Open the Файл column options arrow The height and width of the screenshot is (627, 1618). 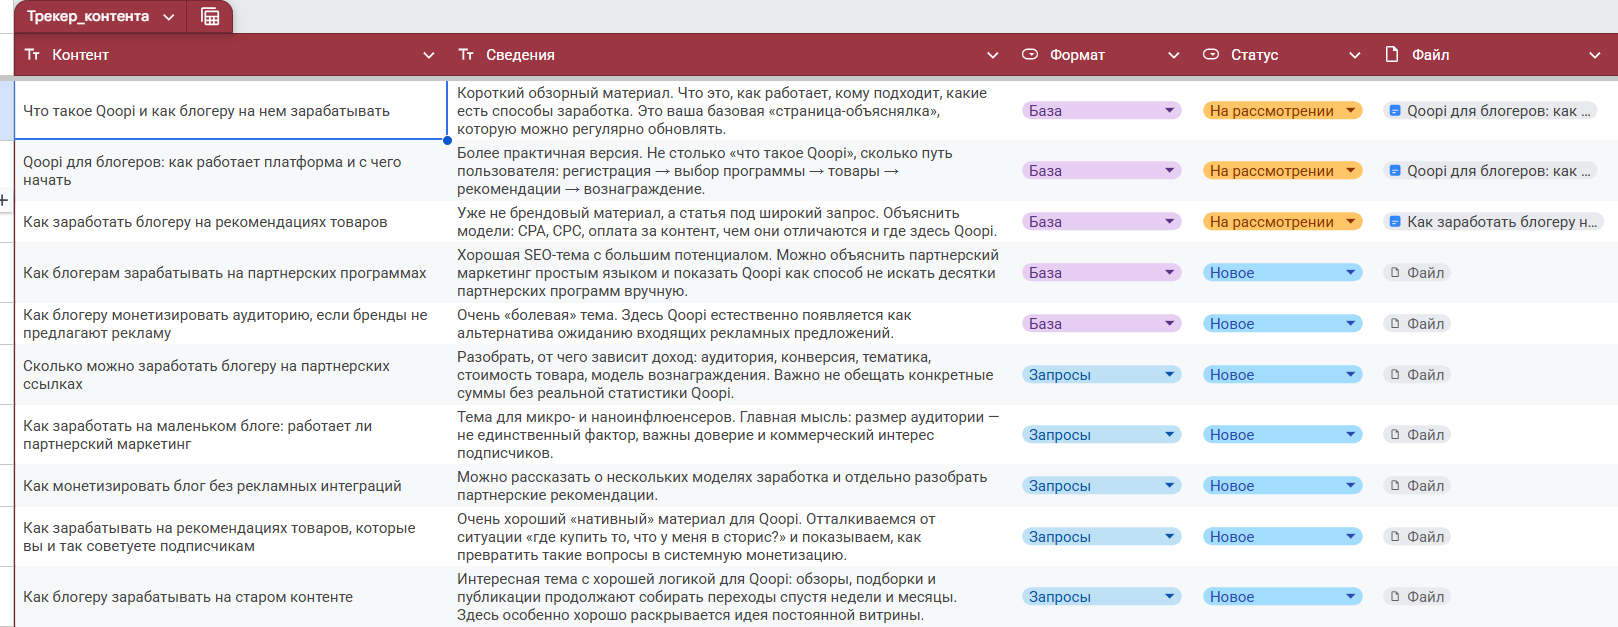[x=1595, y=55]
